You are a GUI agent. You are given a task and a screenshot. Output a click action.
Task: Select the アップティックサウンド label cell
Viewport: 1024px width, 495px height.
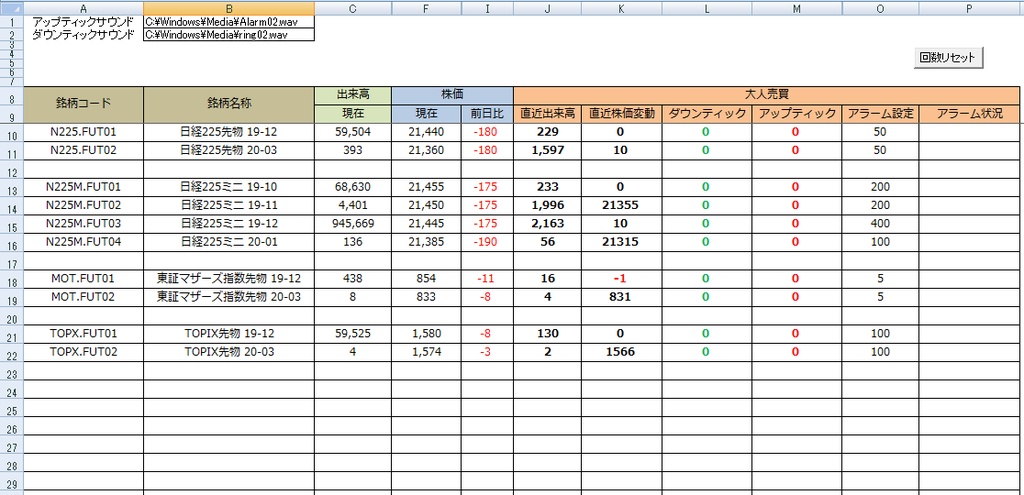(84, 22)
